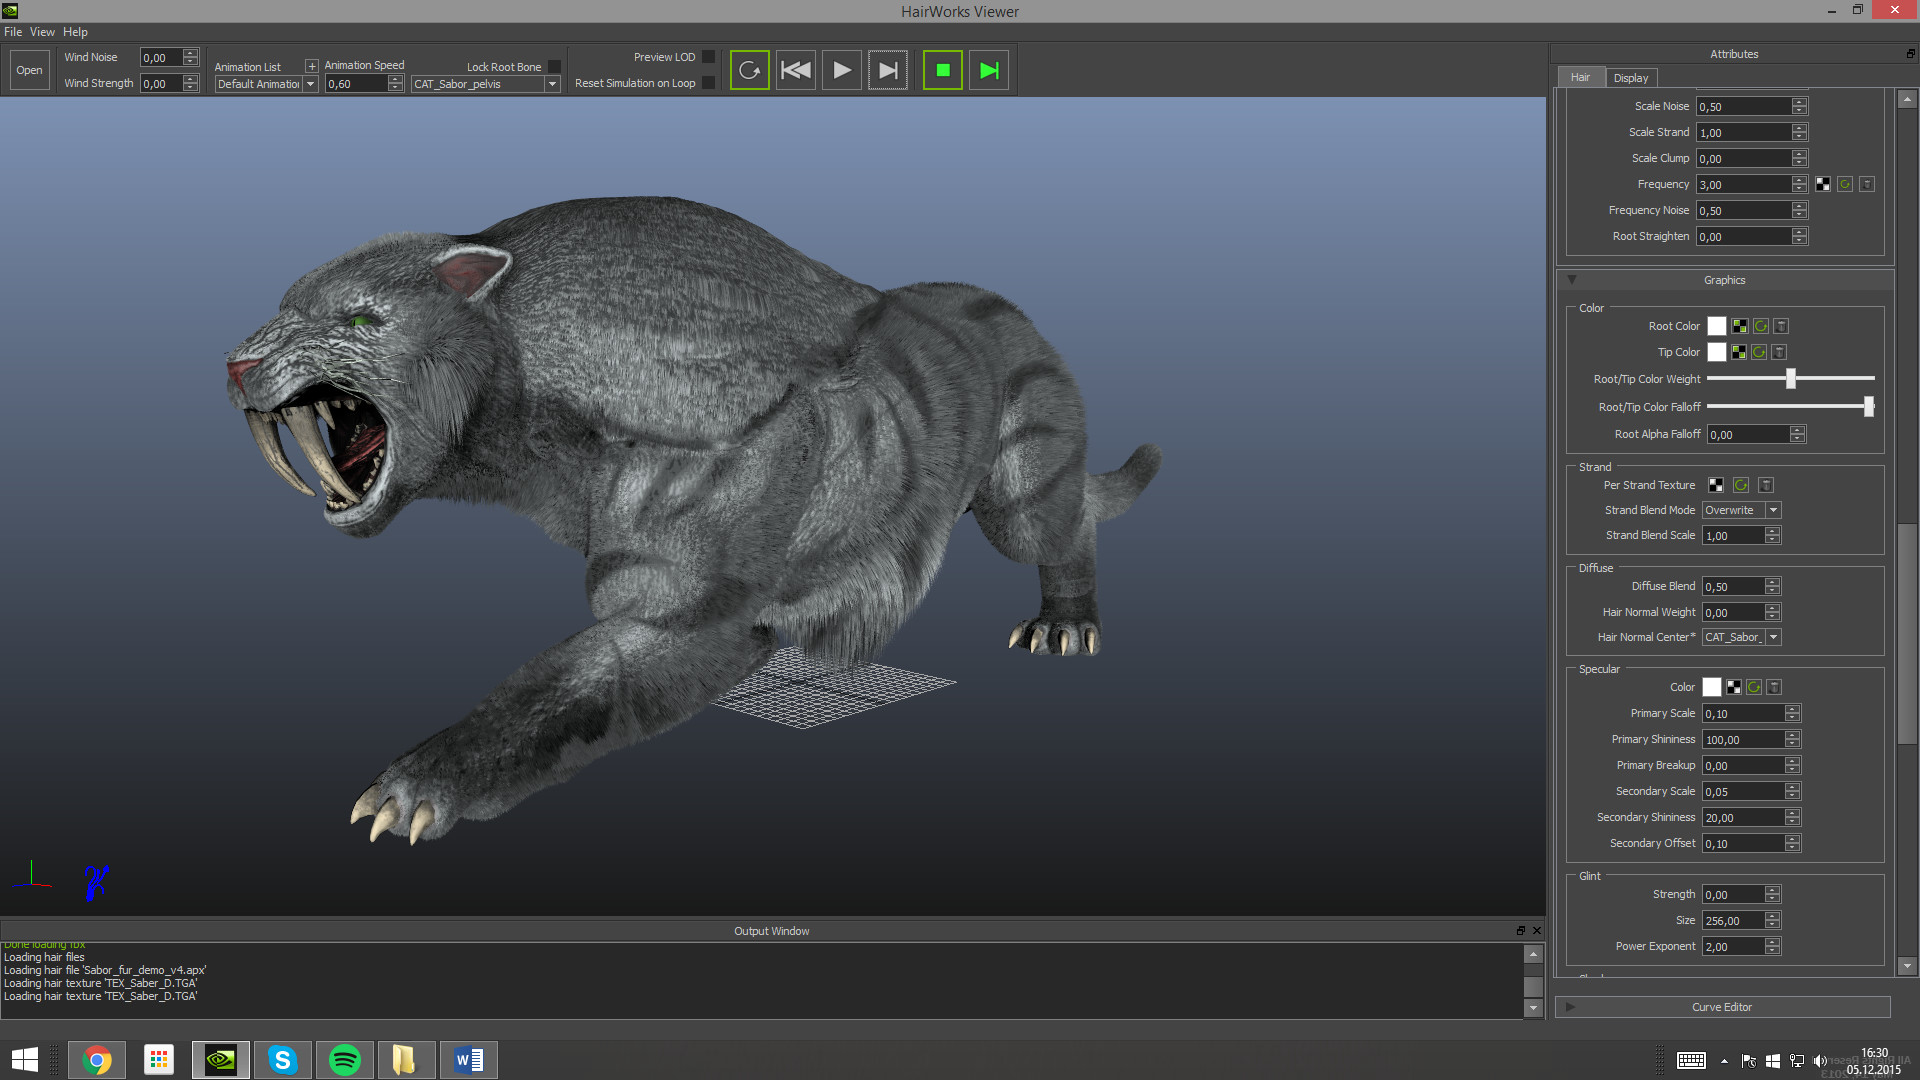Click the Root/Tip Color Falloff slider
This screenshot has height=1080, width=1920.
(x=1790, y=406)
